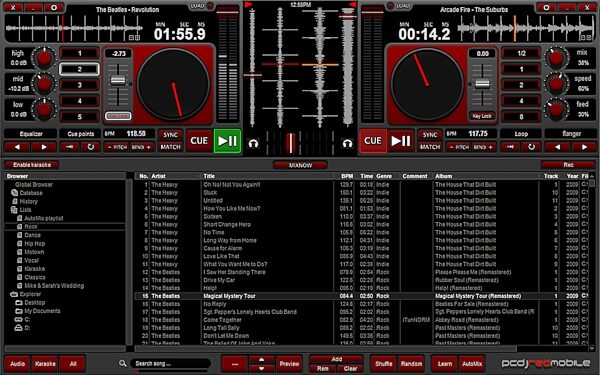Click the left deck jog wheel platter
Viewport: 600px width, 375px height.
coord(173,84)
